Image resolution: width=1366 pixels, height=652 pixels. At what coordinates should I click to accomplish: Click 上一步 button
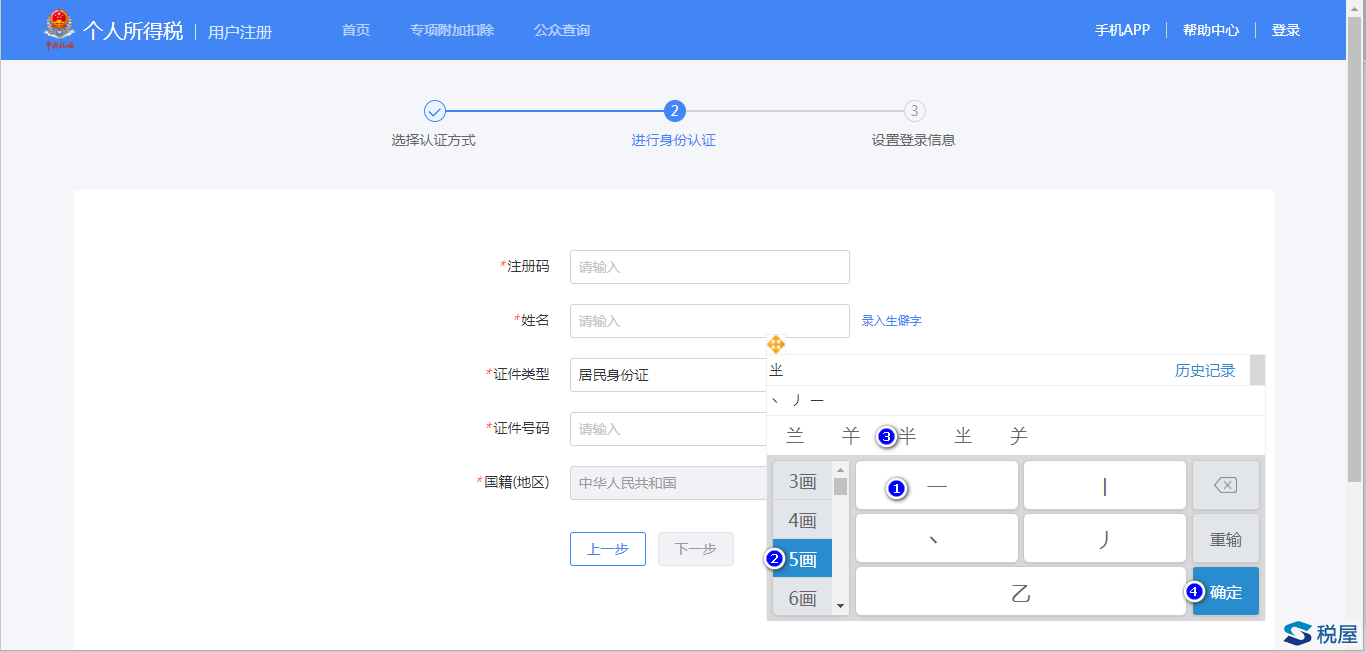pyautogui.click(x=608, y=549)
